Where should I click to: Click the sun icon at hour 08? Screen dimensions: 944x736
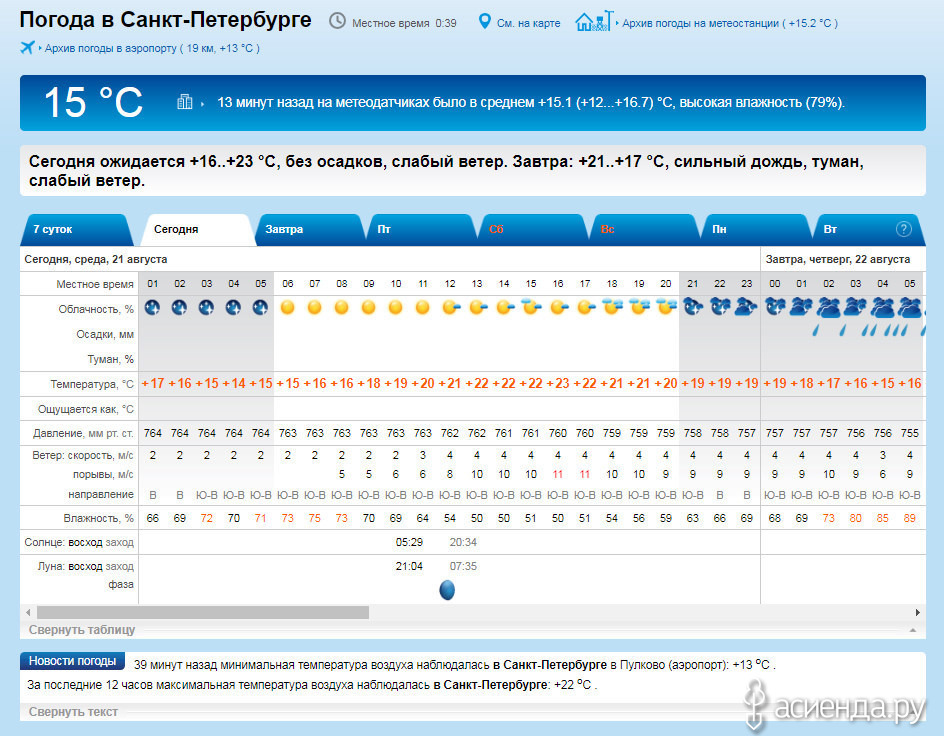click(x=341, y=308)
